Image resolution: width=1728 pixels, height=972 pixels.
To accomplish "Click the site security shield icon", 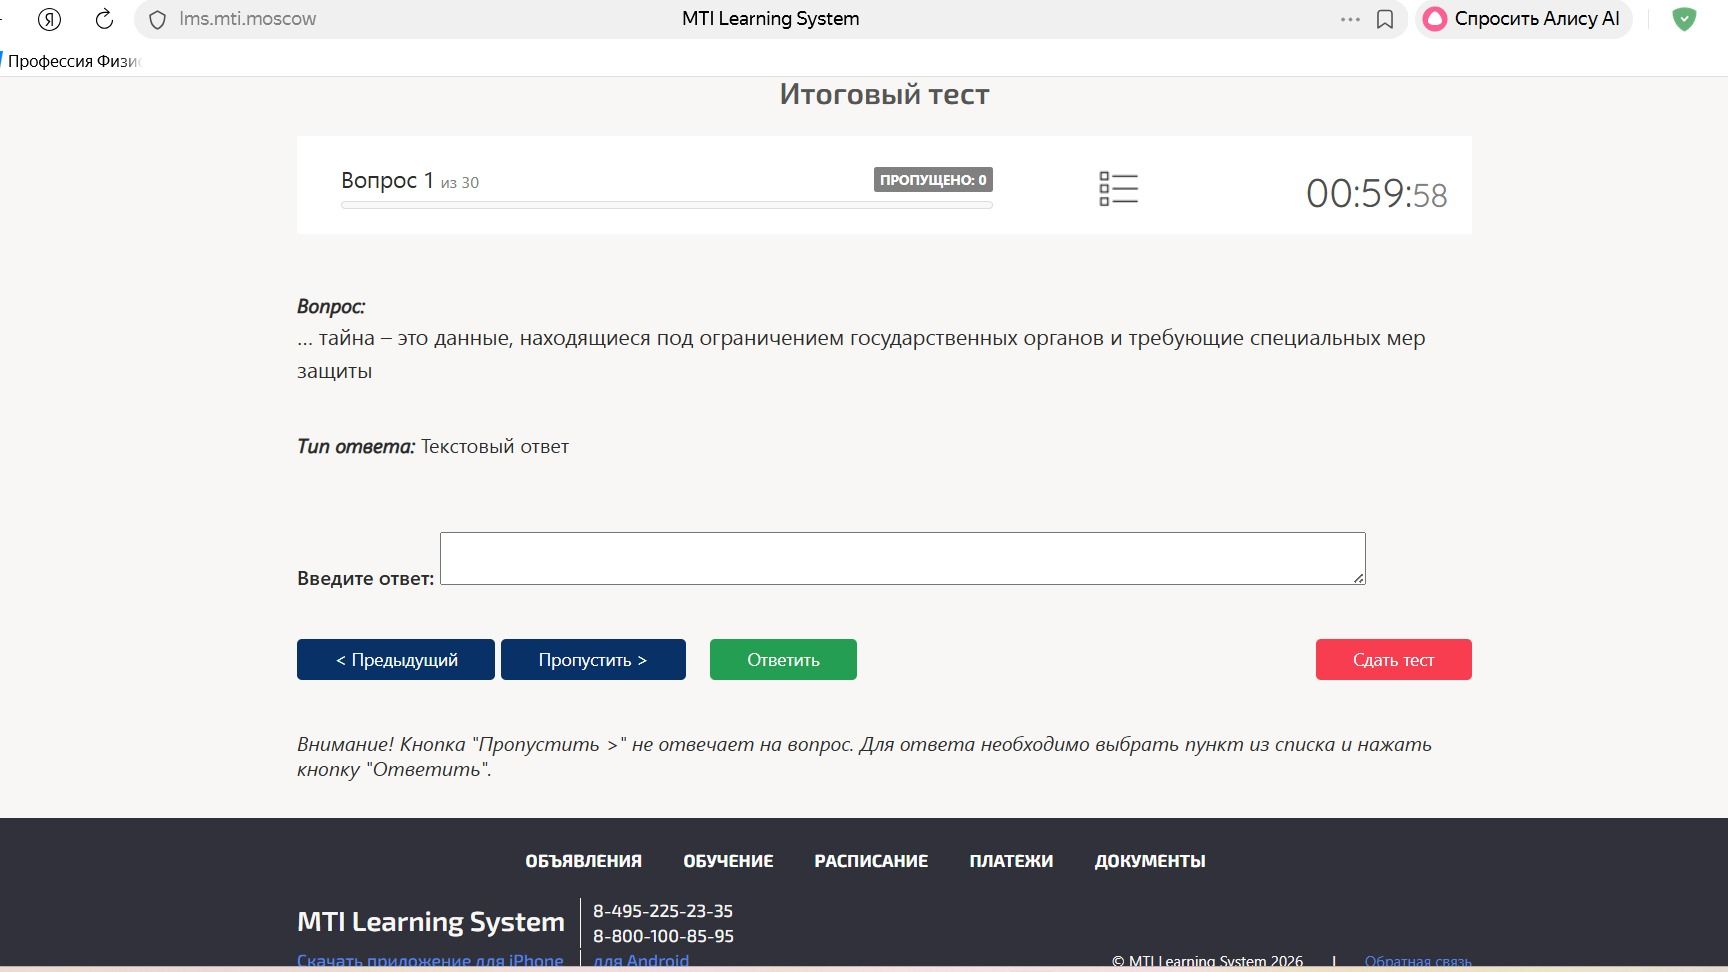I will (x=157, y=19).
